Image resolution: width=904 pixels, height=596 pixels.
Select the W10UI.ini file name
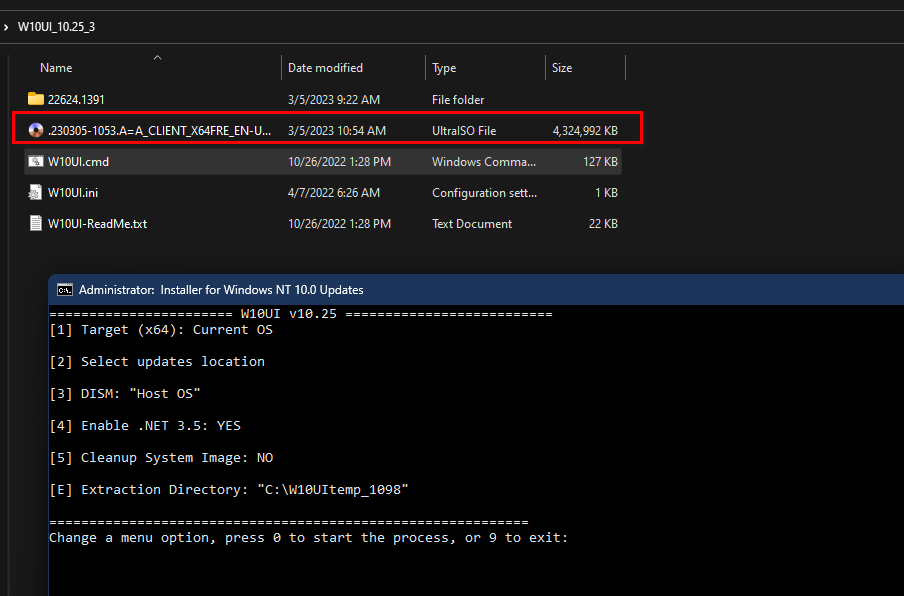[73, 193]
